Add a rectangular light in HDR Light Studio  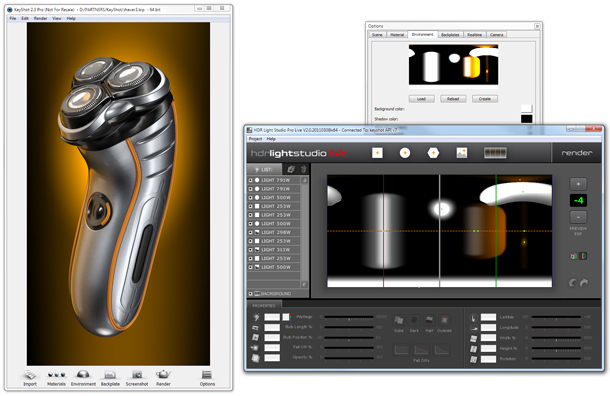tap(377, 153)
